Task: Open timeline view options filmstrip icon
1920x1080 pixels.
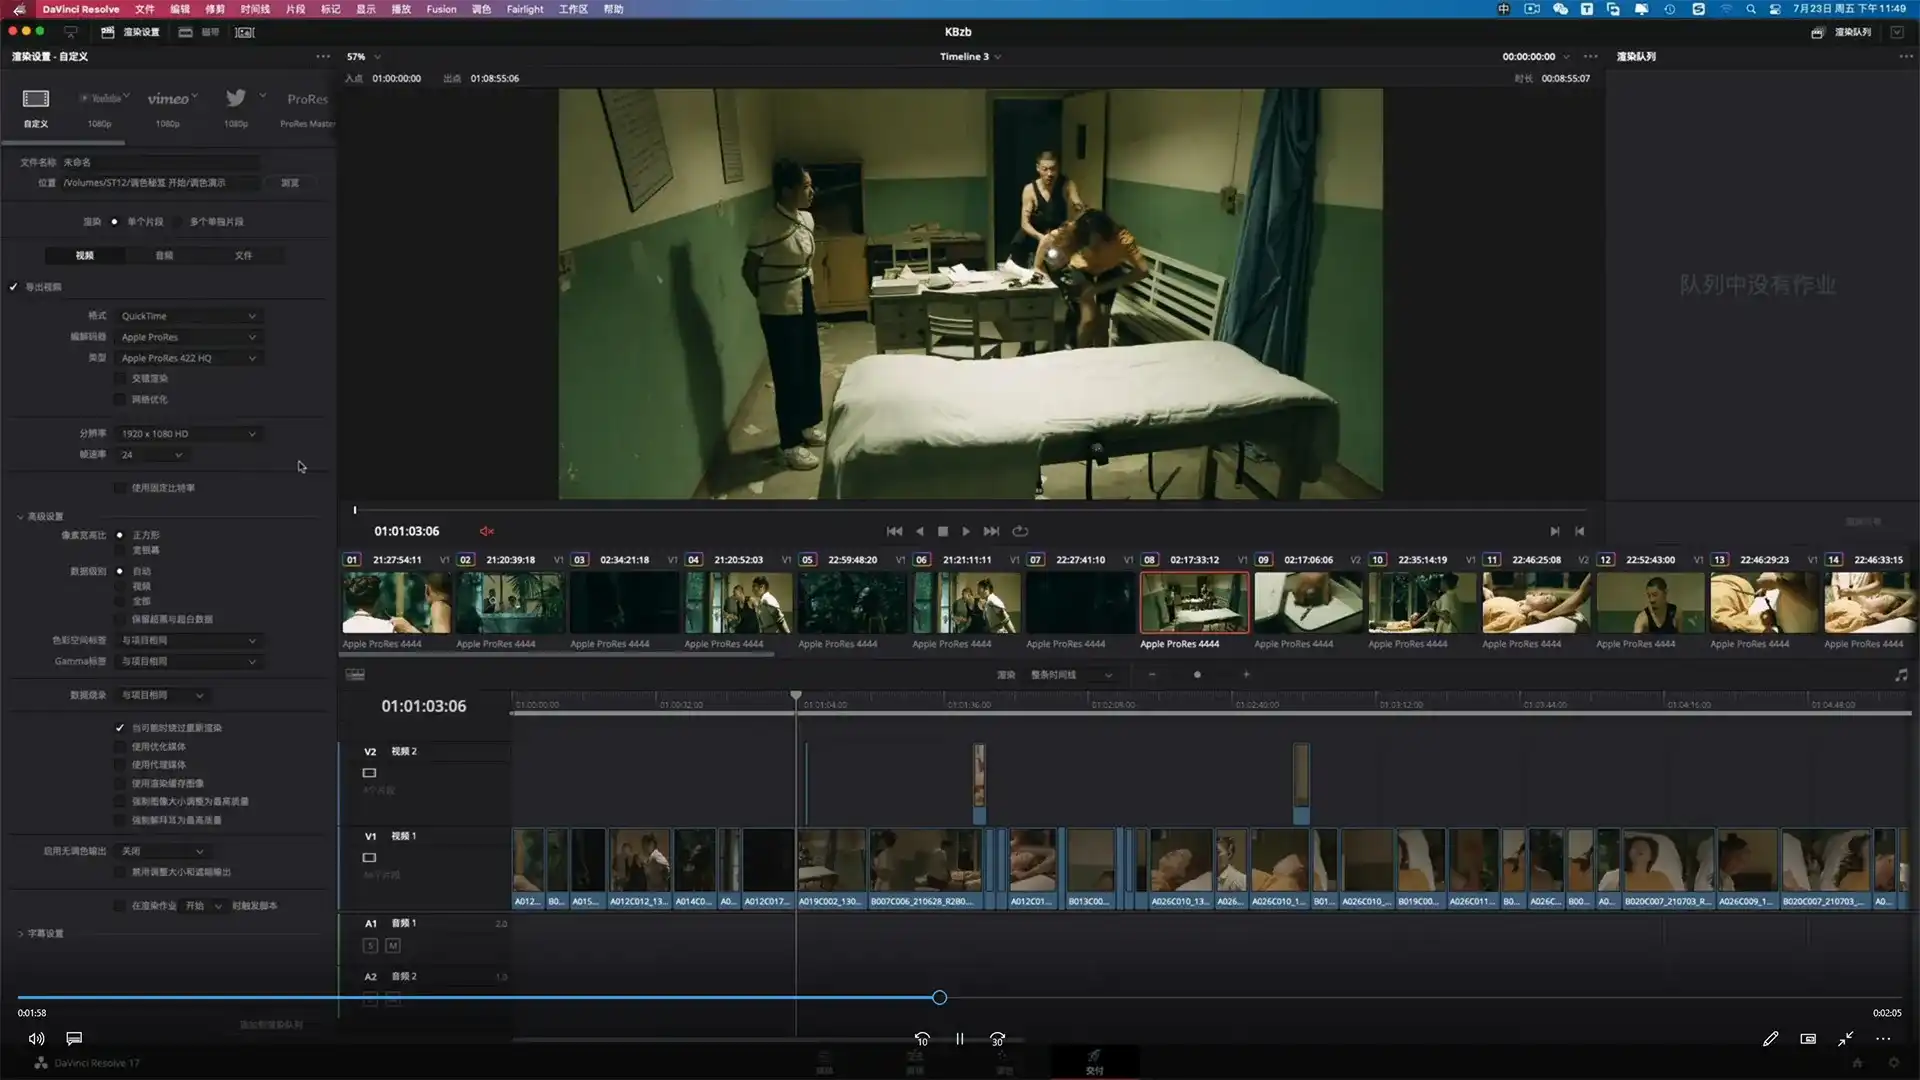Action: point(355,674)
